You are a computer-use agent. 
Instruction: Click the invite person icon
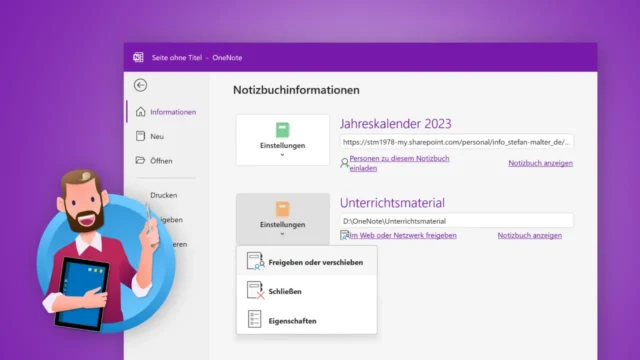click(344, 163)
